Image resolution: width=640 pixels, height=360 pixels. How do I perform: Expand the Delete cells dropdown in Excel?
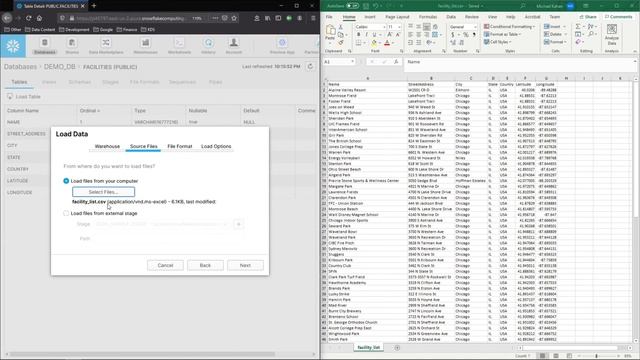click(x=565, y=34)
